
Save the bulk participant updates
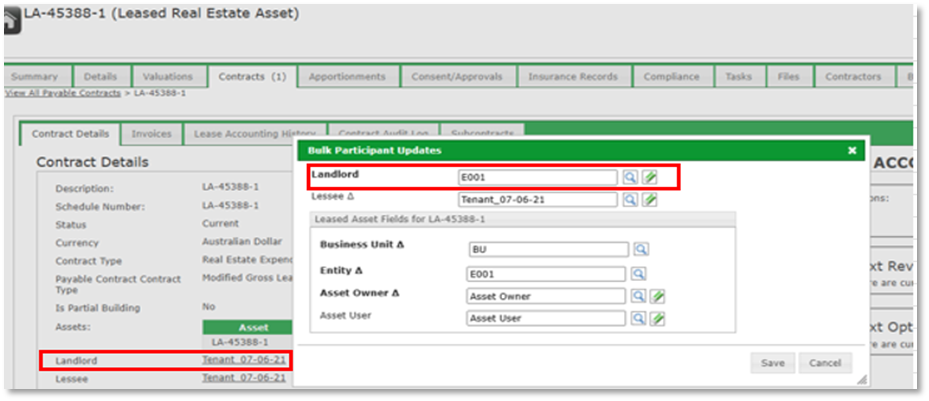tap(773, 363)
